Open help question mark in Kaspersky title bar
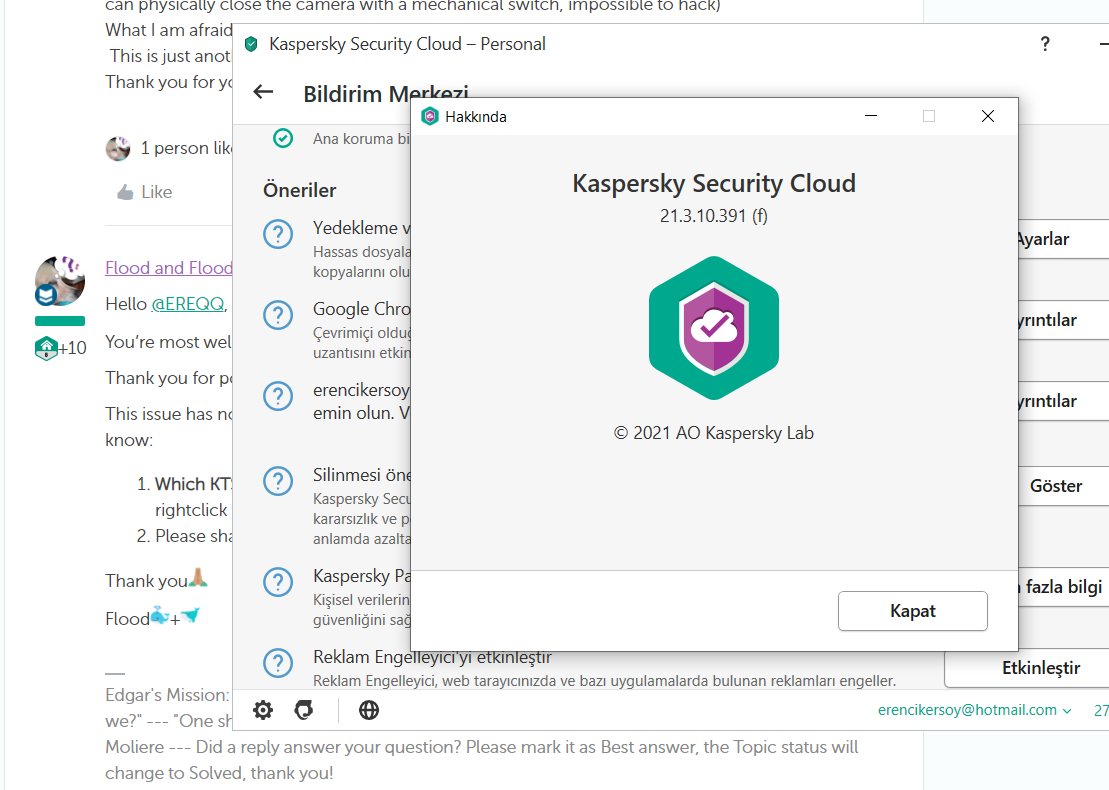1109x790 pixels. click(1045, 45)
